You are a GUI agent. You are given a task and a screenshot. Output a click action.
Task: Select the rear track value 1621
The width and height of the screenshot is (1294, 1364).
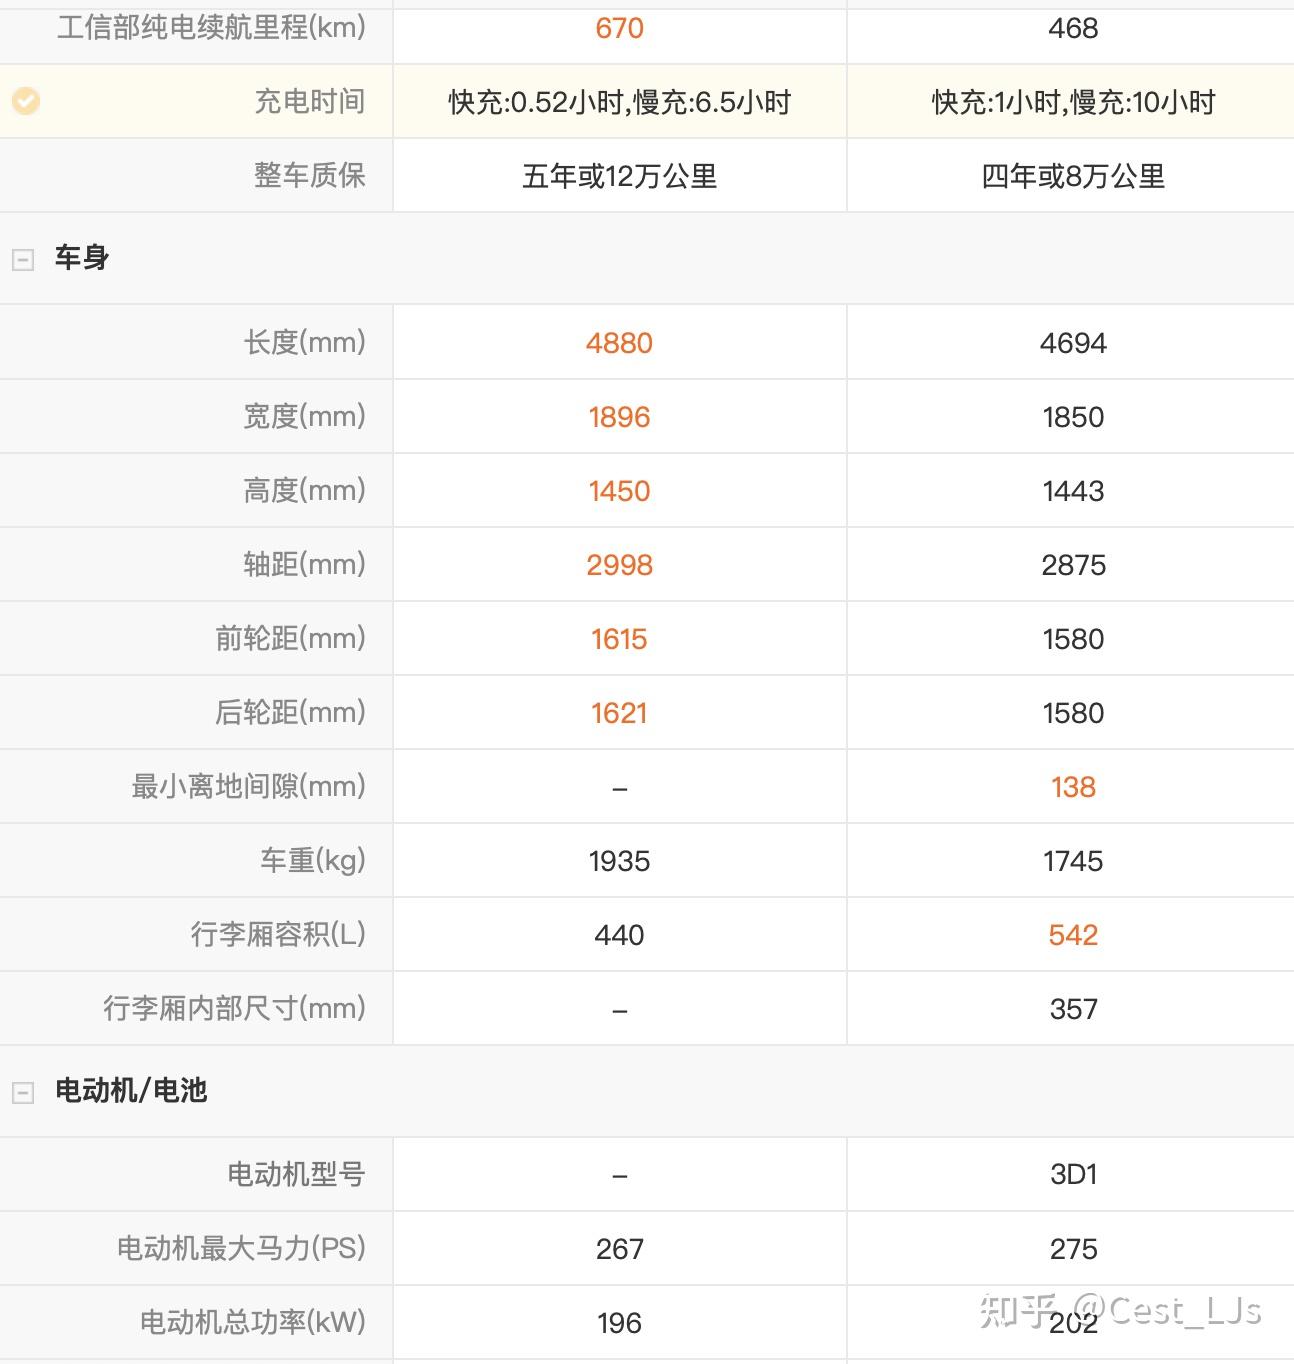(620, 713)
